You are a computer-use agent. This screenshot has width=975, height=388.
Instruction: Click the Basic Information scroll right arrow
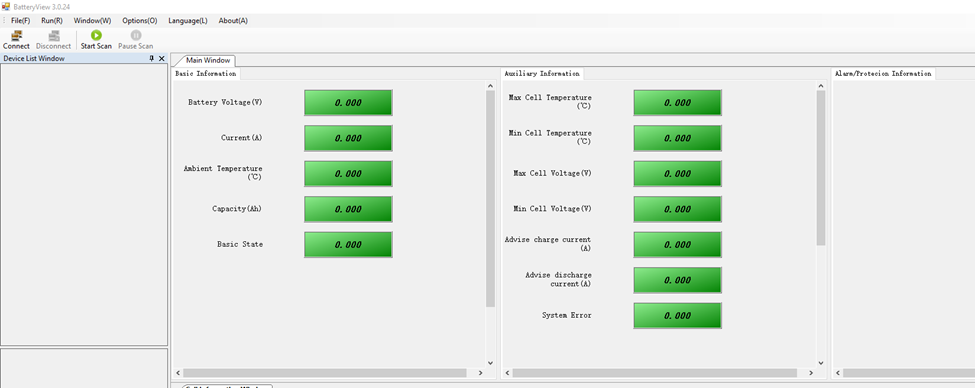pyautogui.click(x=480, y=373)
